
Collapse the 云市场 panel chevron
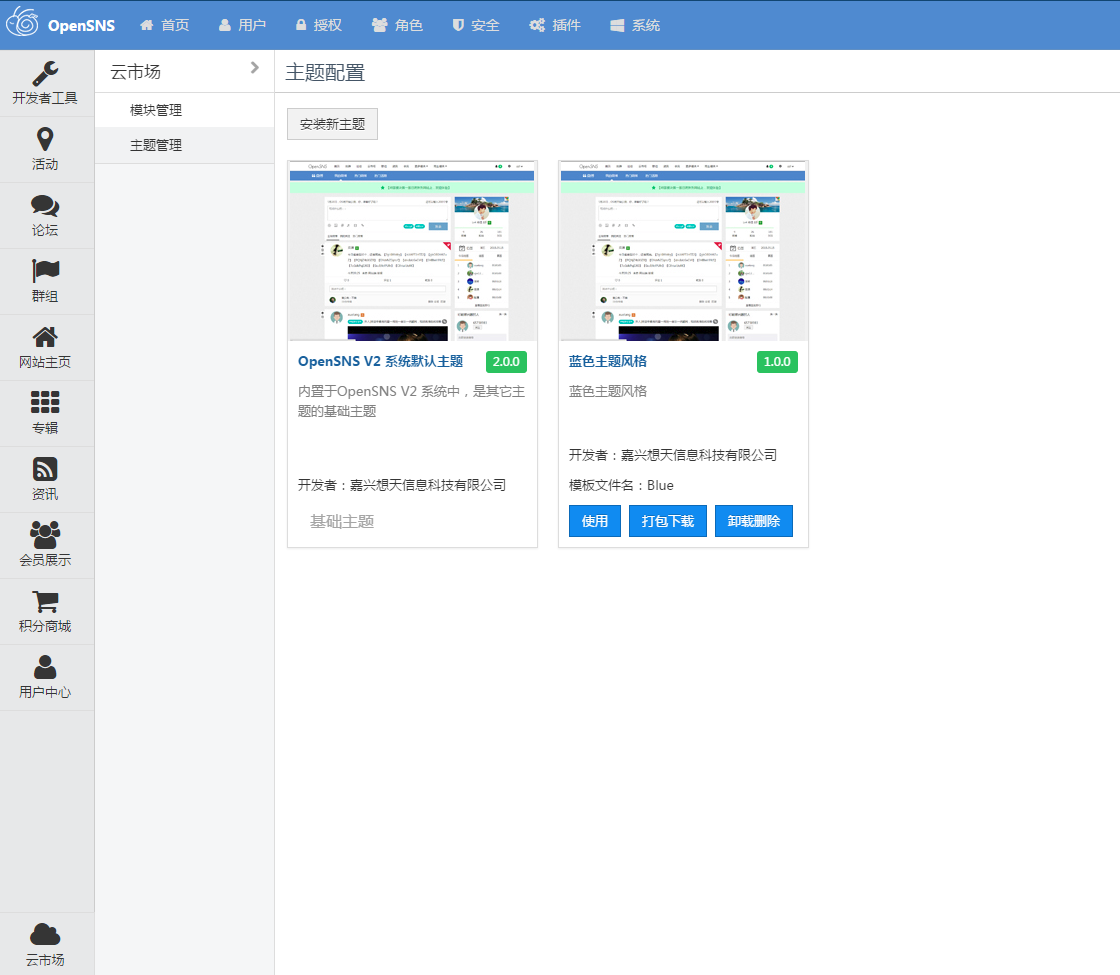tap(255, 68)
